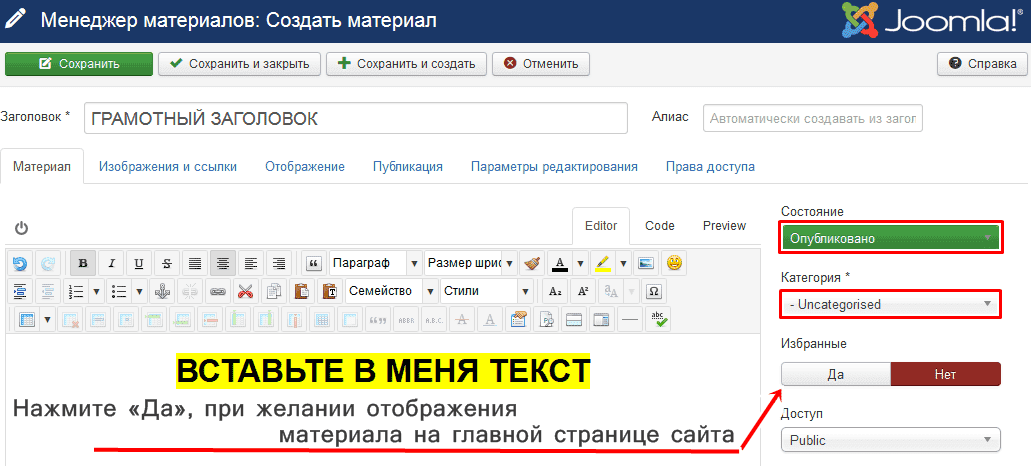The width and height of the screenshot is (1031, 466).
Task: Switch to the «Публикация» tab
Action: tap(407, 167)
